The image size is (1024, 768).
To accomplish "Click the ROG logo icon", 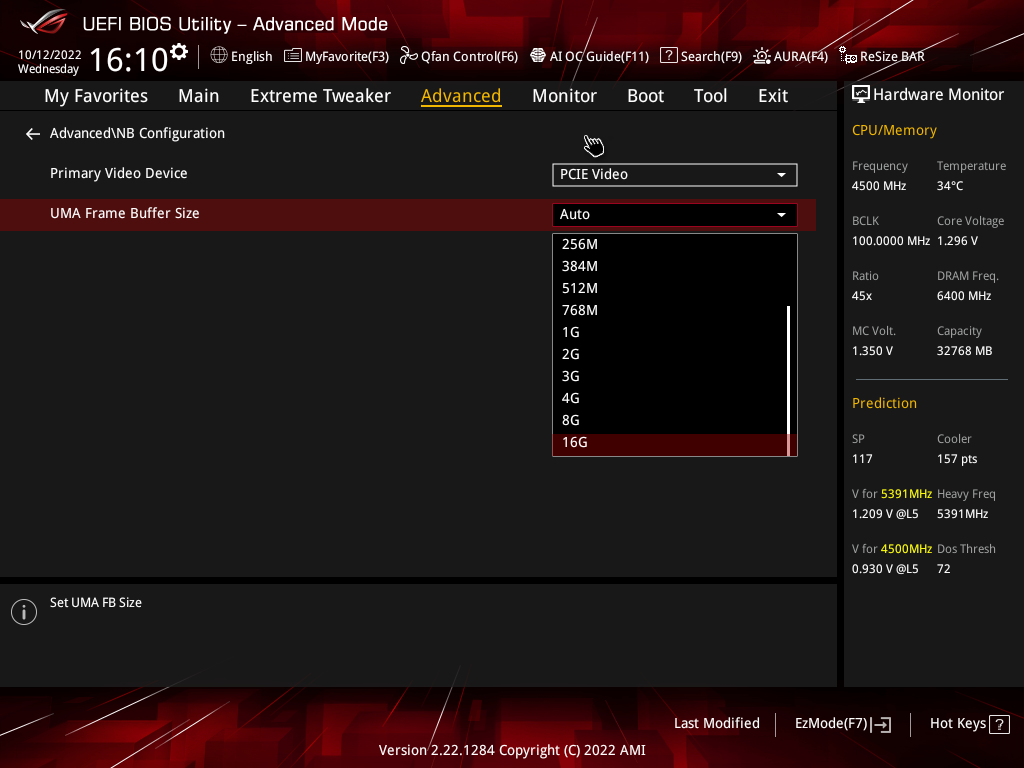I will 44,22.
